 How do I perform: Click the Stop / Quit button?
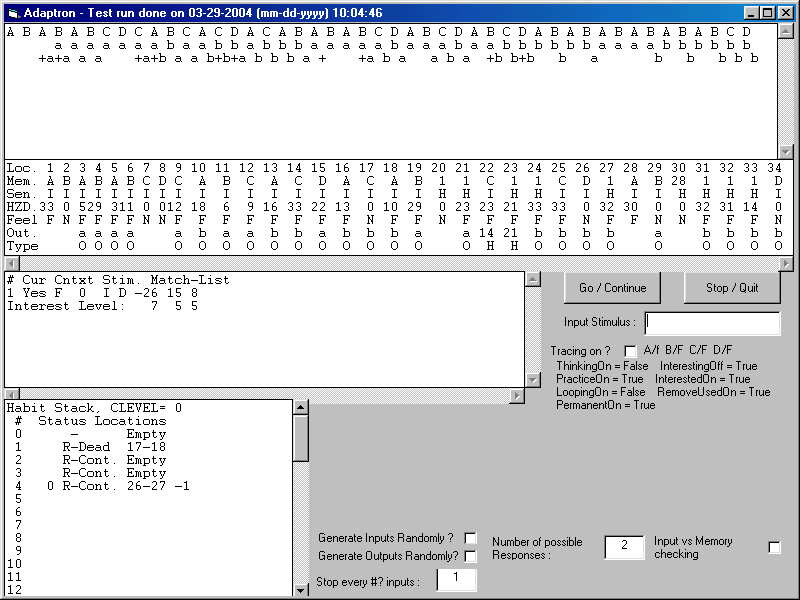732,288
